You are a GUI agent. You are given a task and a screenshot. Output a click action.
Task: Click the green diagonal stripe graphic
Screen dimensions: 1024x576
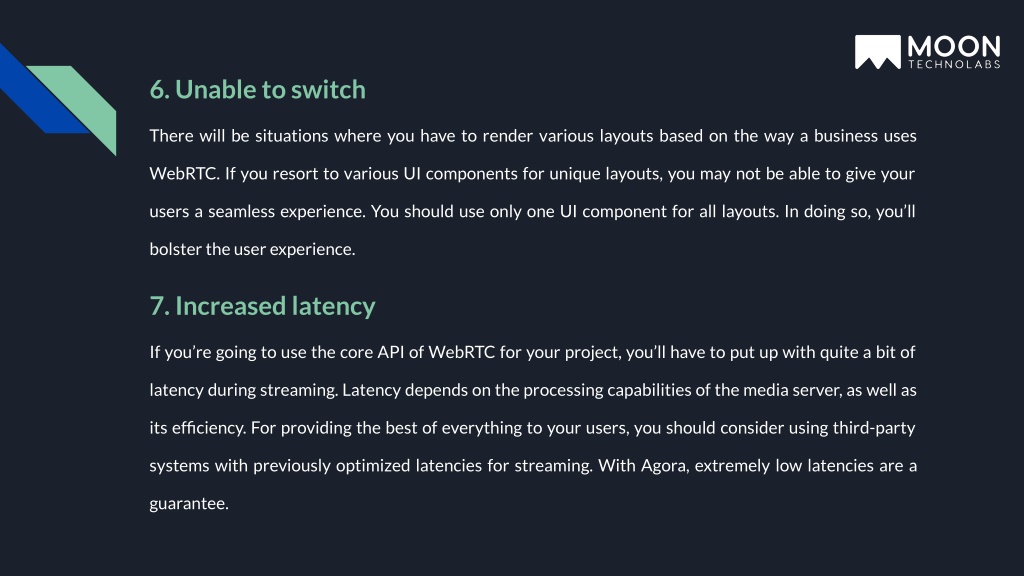pyautogui.click(x=77, y=104)
